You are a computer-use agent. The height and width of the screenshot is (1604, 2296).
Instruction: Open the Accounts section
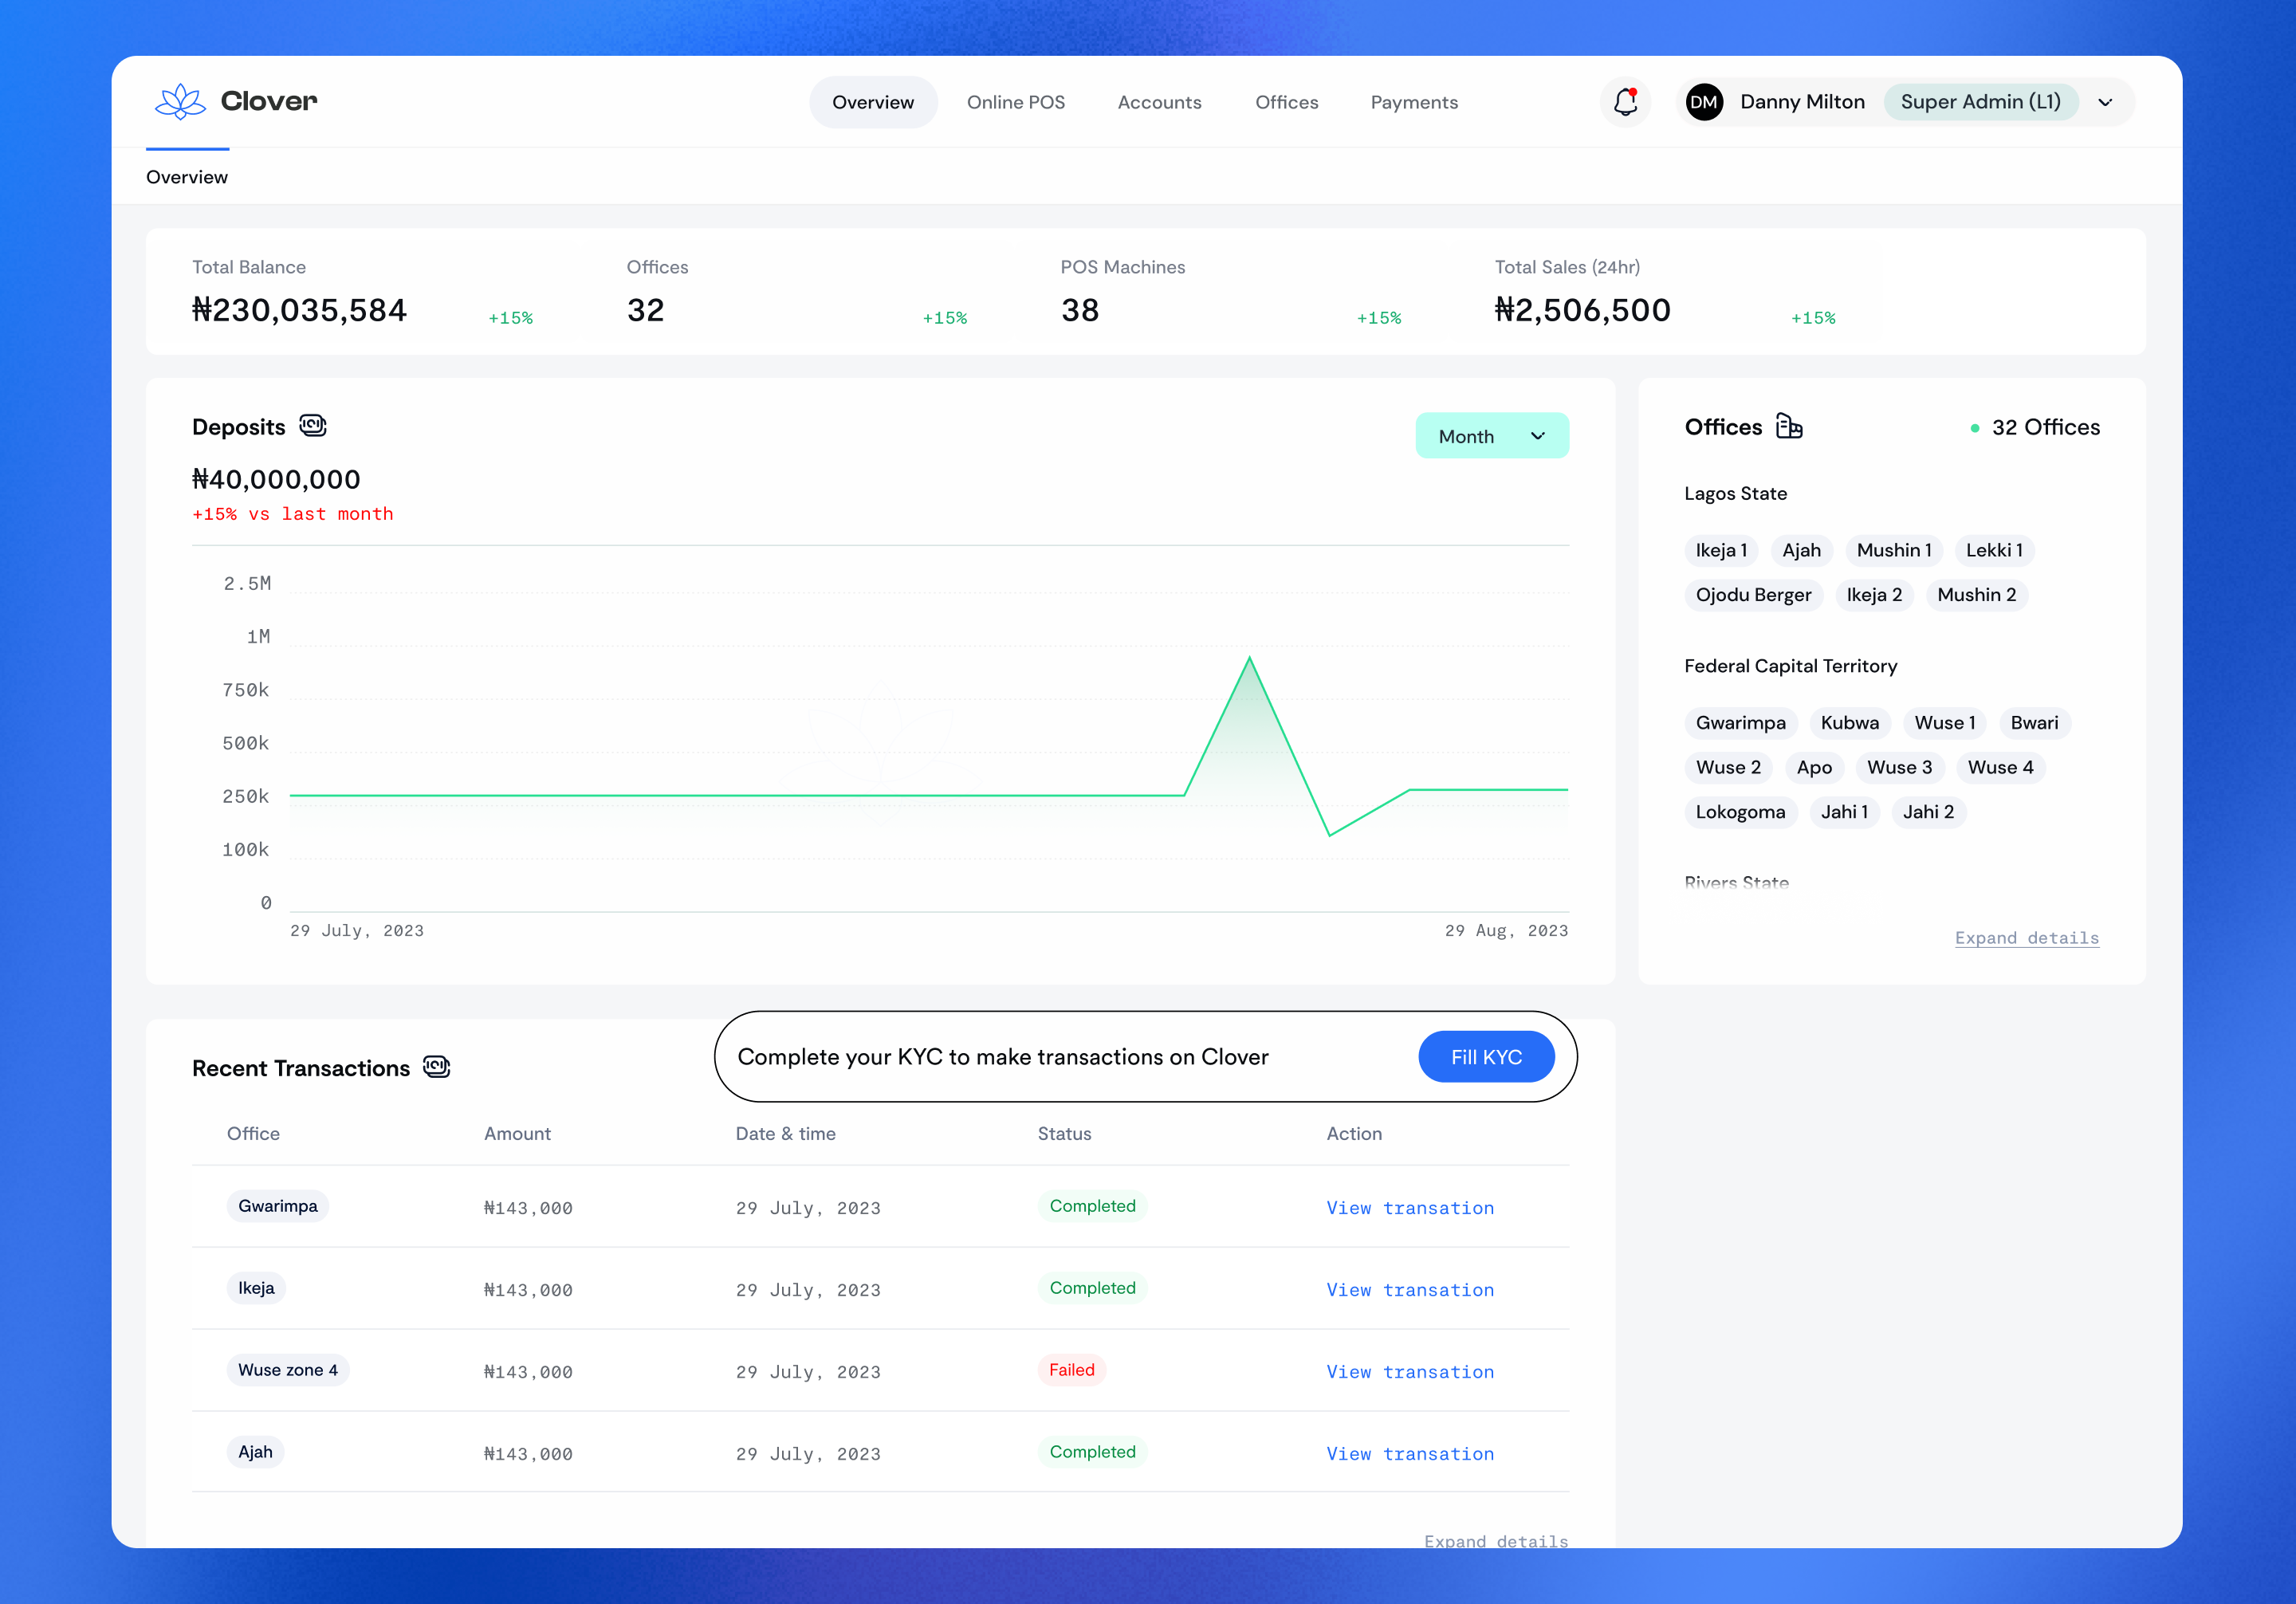[1160, 102]
